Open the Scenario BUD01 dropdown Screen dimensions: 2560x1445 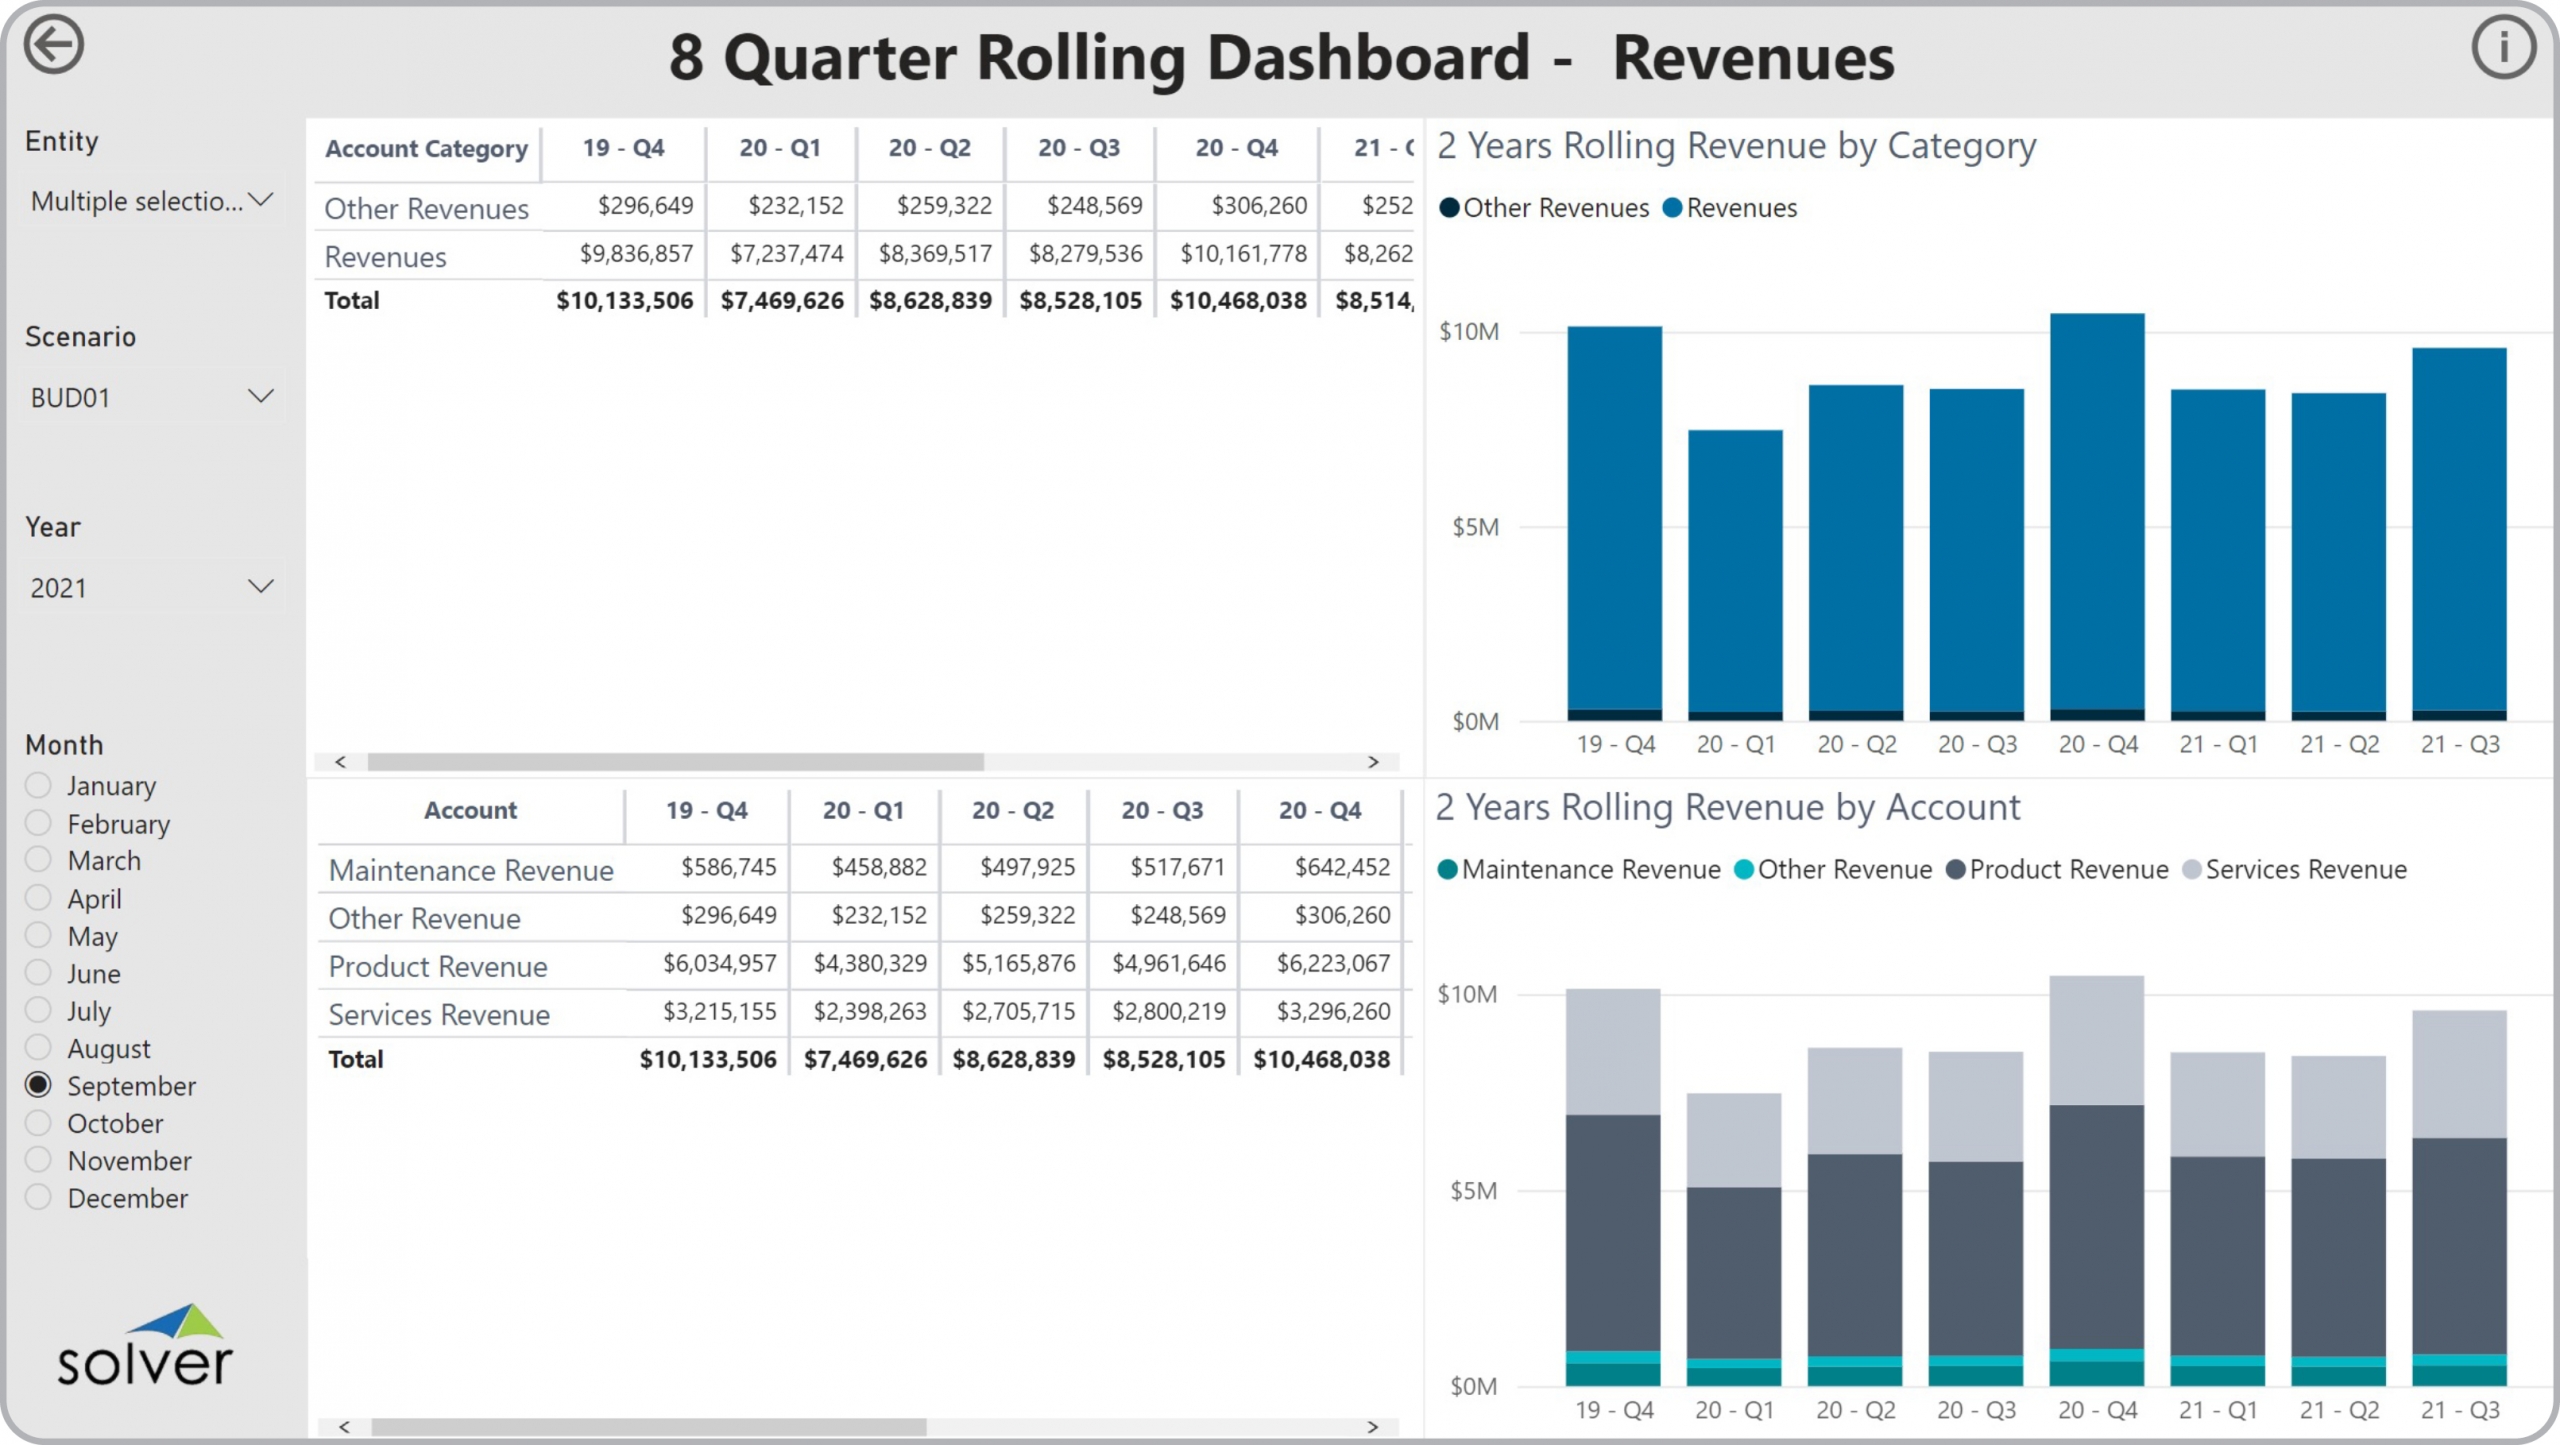[x=261, y=397]
